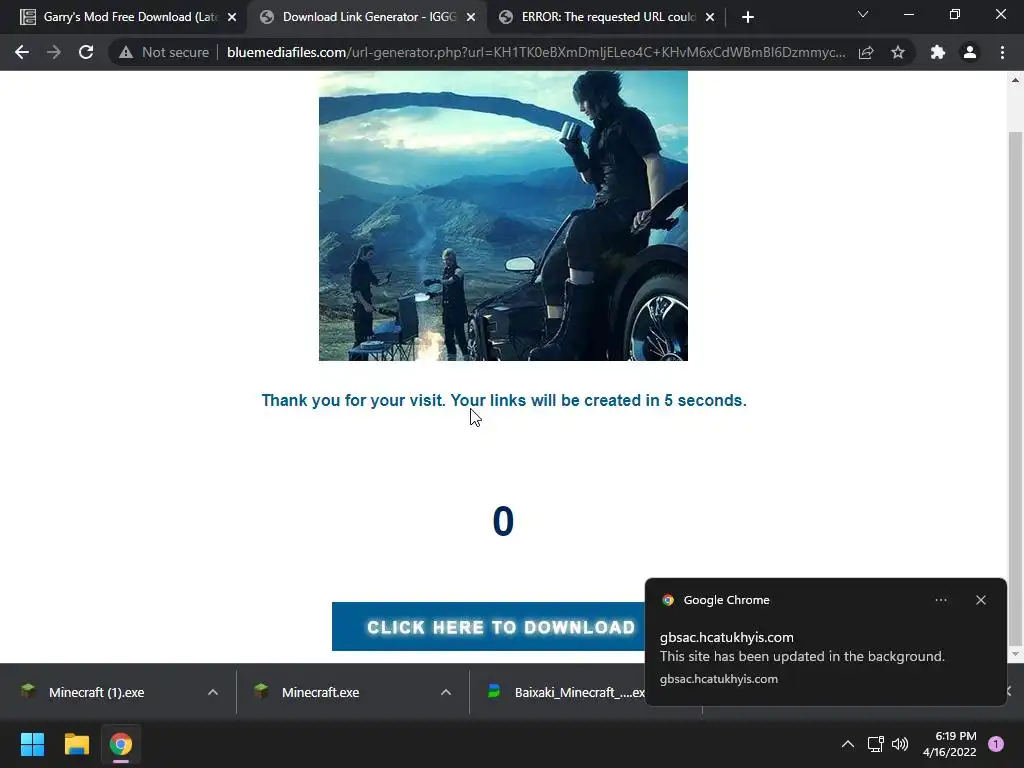Image resolution: width=1024 pixels, height=768 pixels.
Task: Click the scrollbar down arrow
Action: [x=1016, y=654]
